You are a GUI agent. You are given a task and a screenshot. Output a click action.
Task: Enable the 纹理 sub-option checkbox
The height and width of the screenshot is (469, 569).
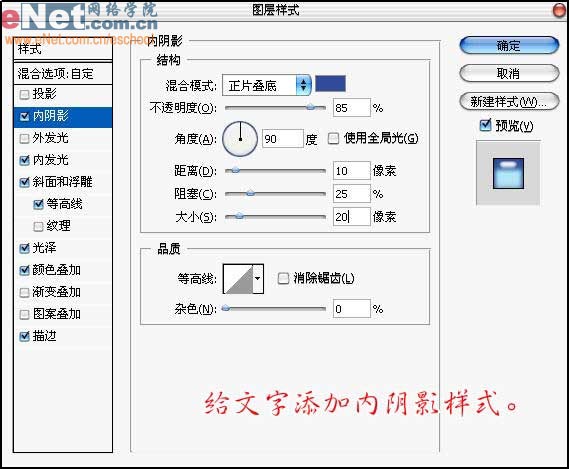(x=38, y=227)
